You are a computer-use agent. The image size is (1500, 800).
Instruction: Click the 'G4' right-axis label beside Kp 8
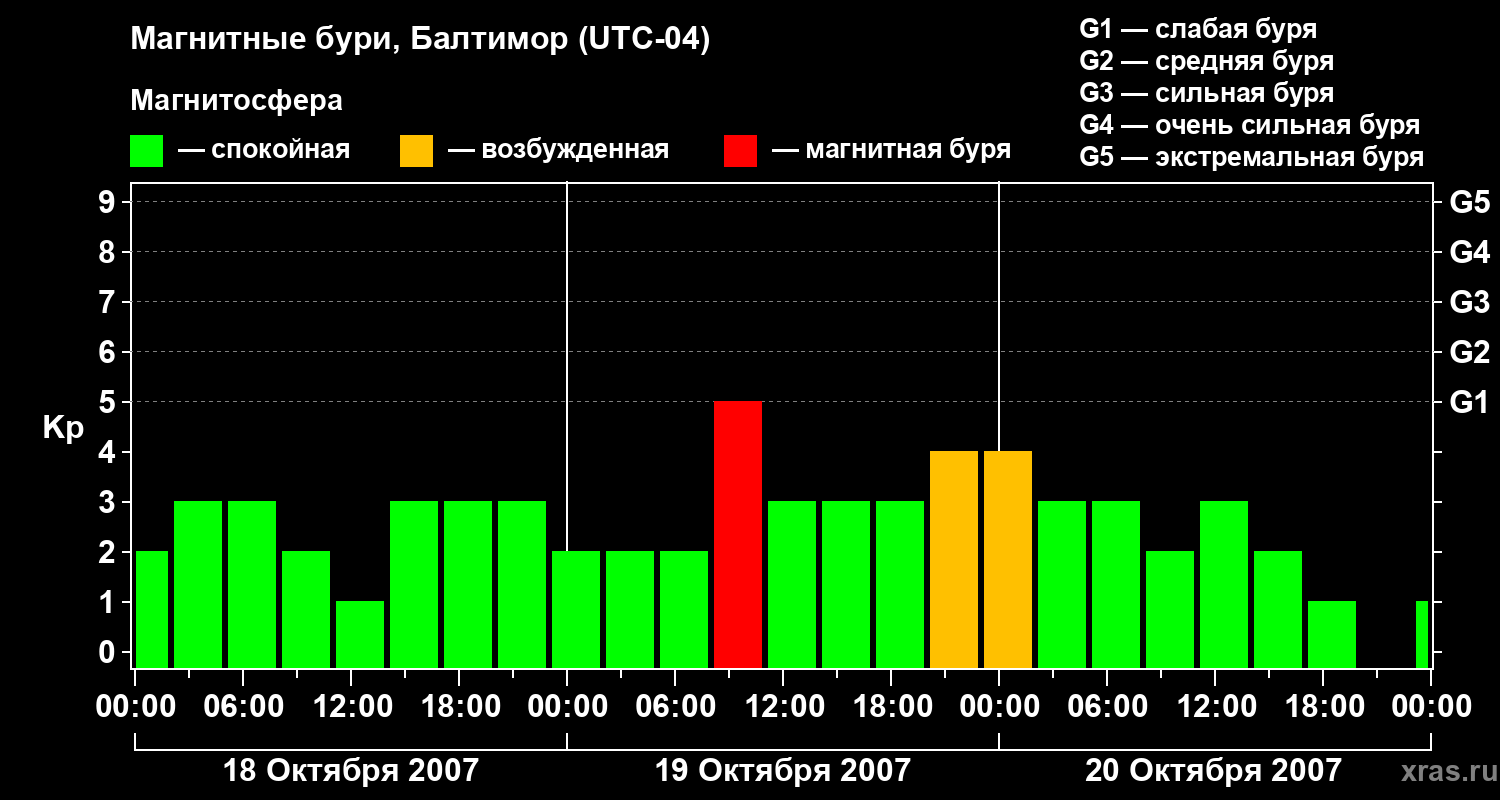1469,252
